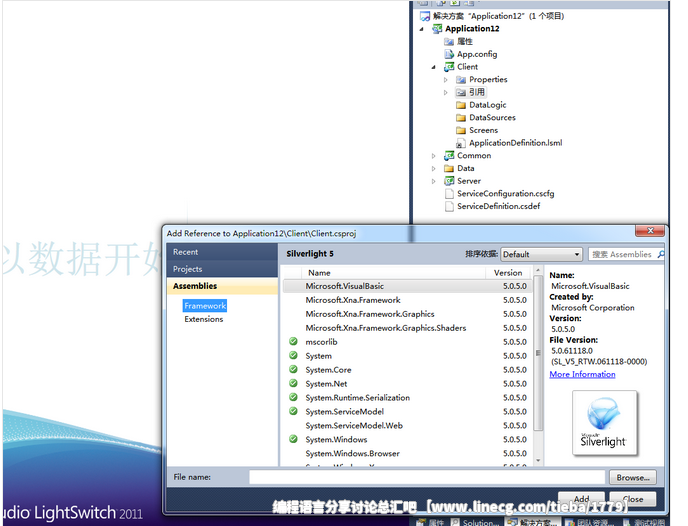Viewport: 688px width, 526px height.
Task: Switch to the 解决方案 tab at bottom
Action: pyautogui.click(x=534, y=522)
